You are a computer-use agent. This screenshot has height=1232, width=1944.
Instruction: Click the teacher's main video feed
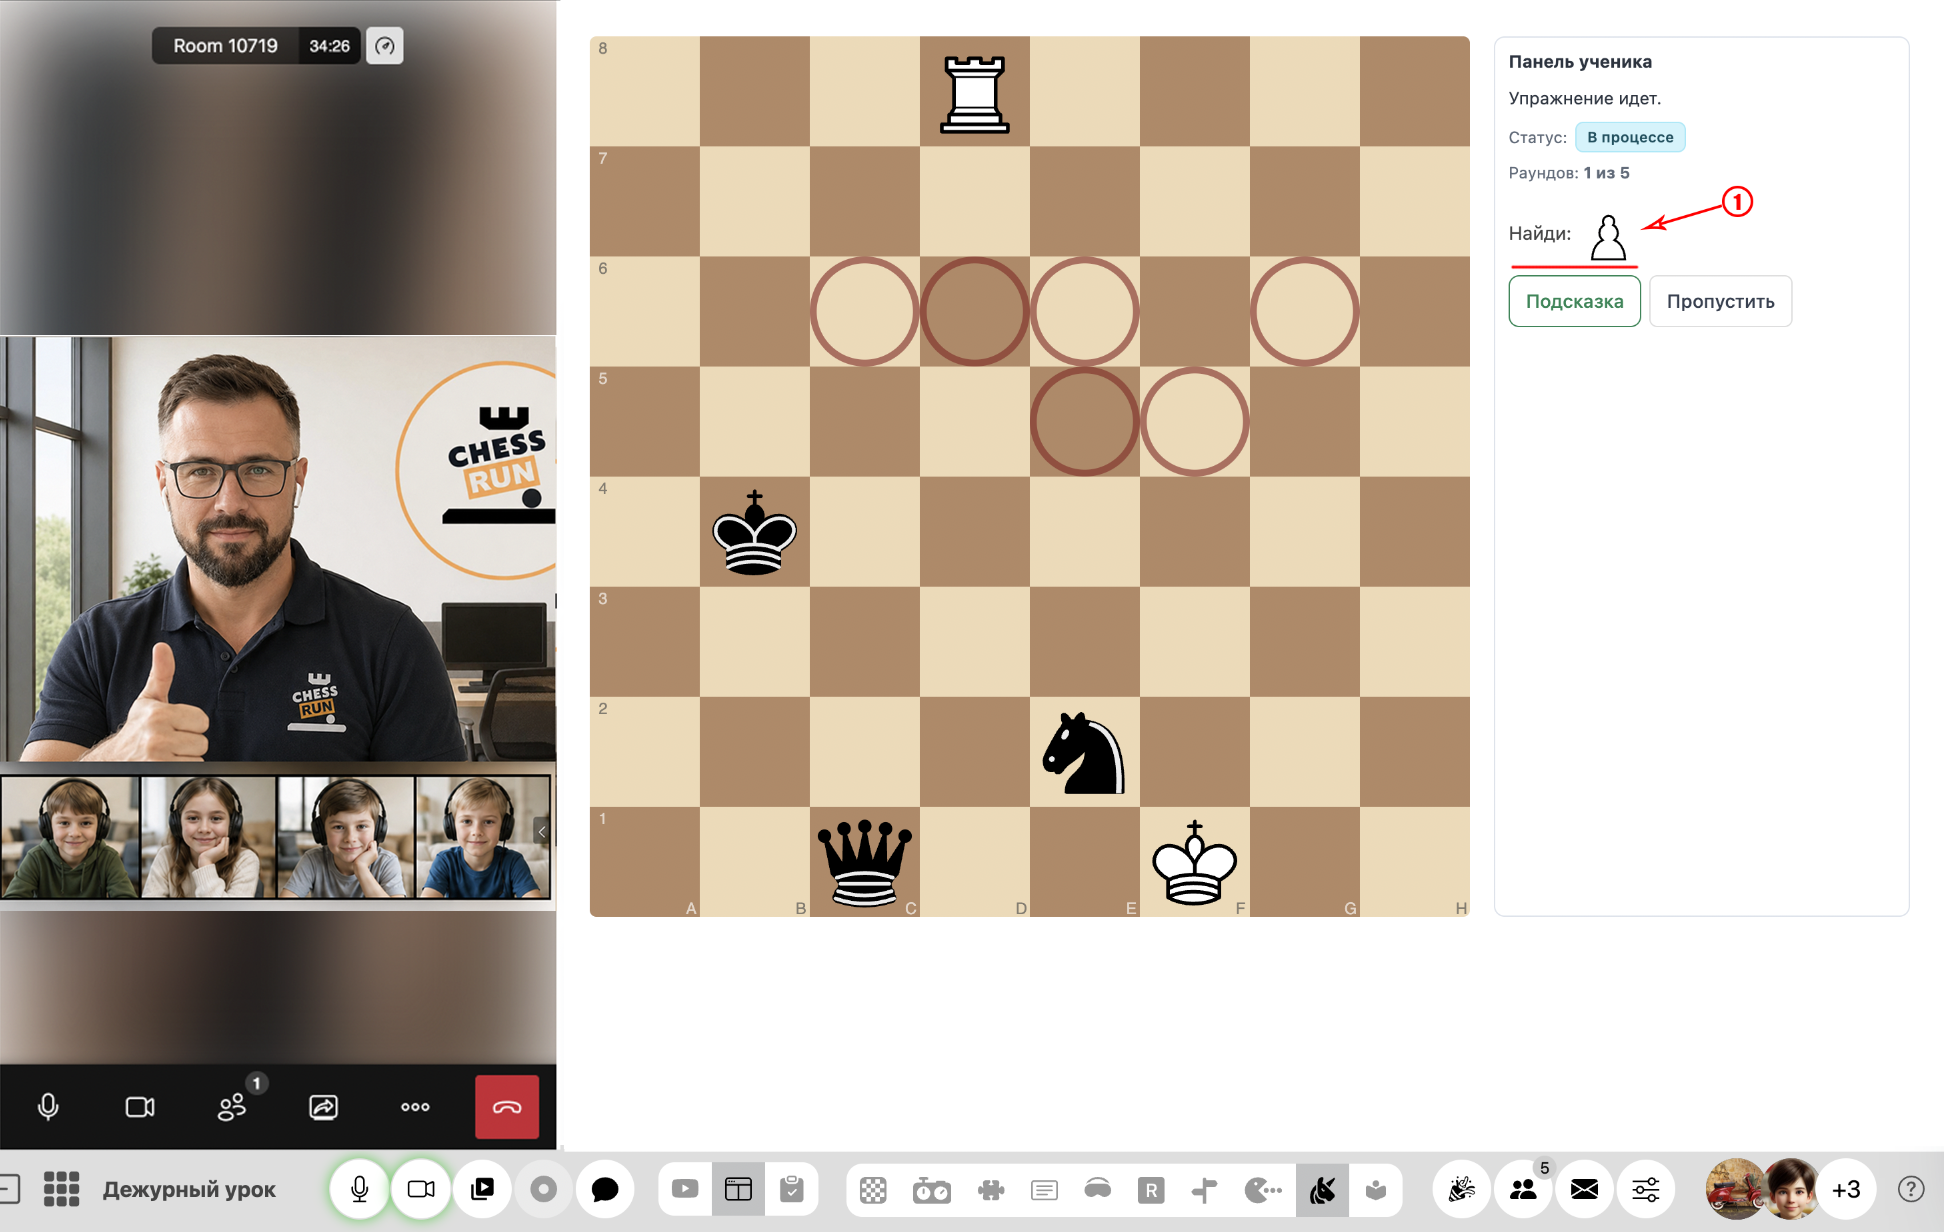click(x=278, y=549)
